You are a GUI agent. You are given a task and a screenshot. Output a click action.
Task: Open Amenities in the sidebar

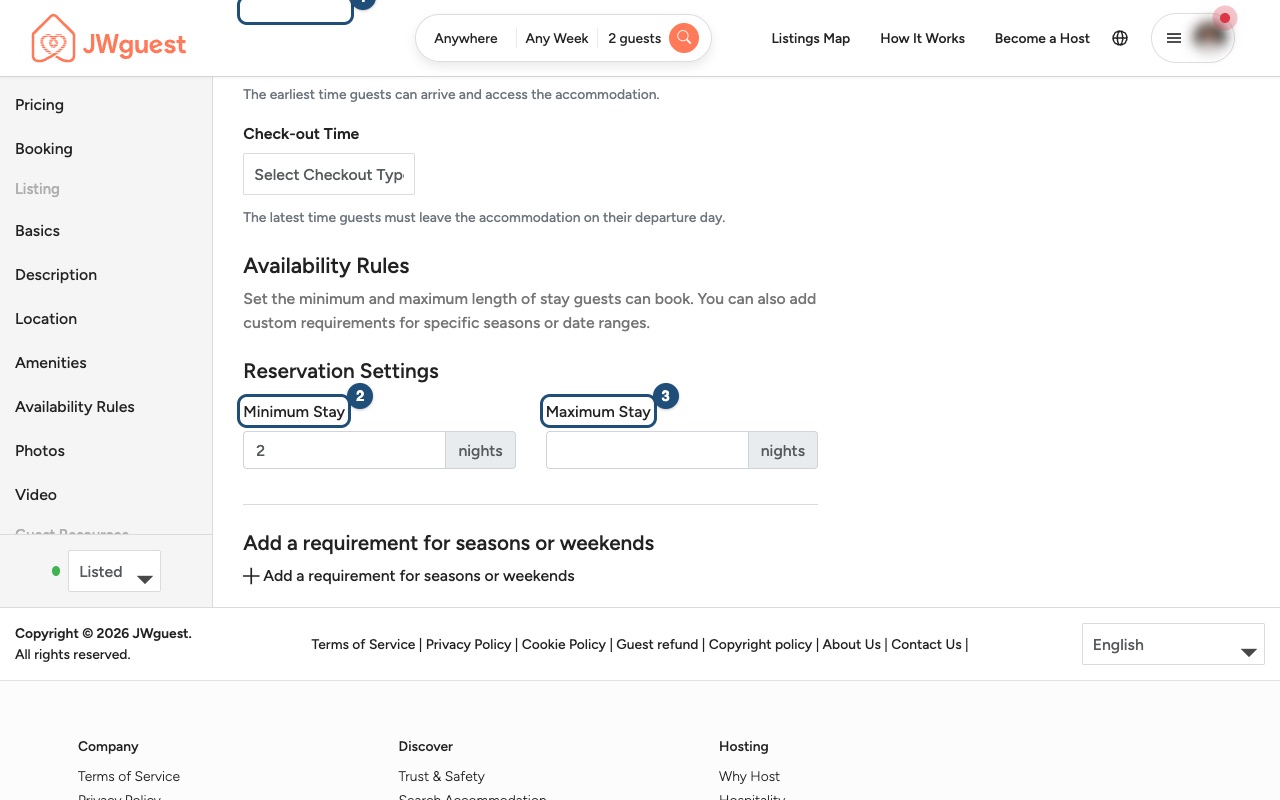pyautogui.click(x=51, y=363)
